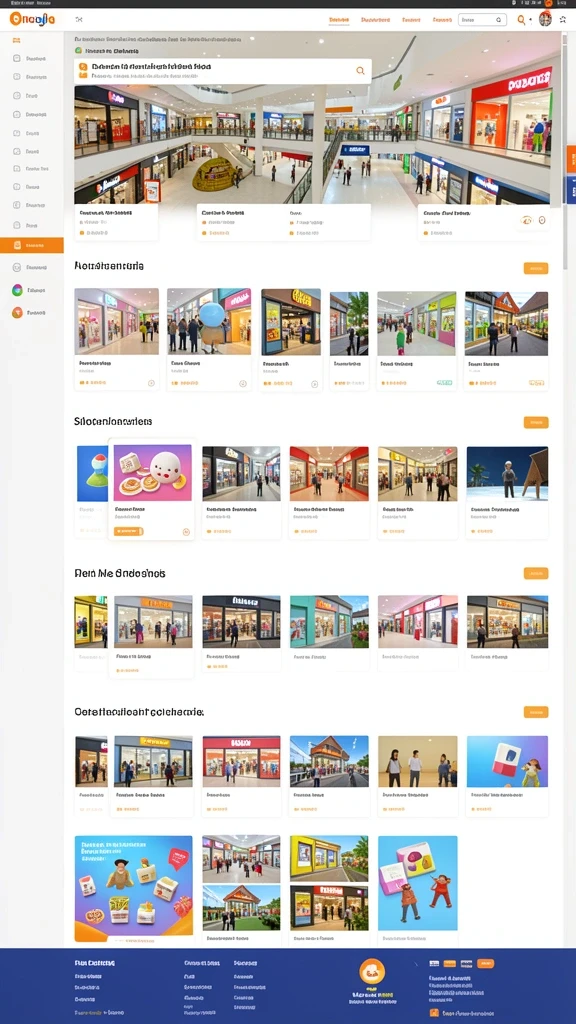Click the search icon in the hero search bar

[360, 71]
